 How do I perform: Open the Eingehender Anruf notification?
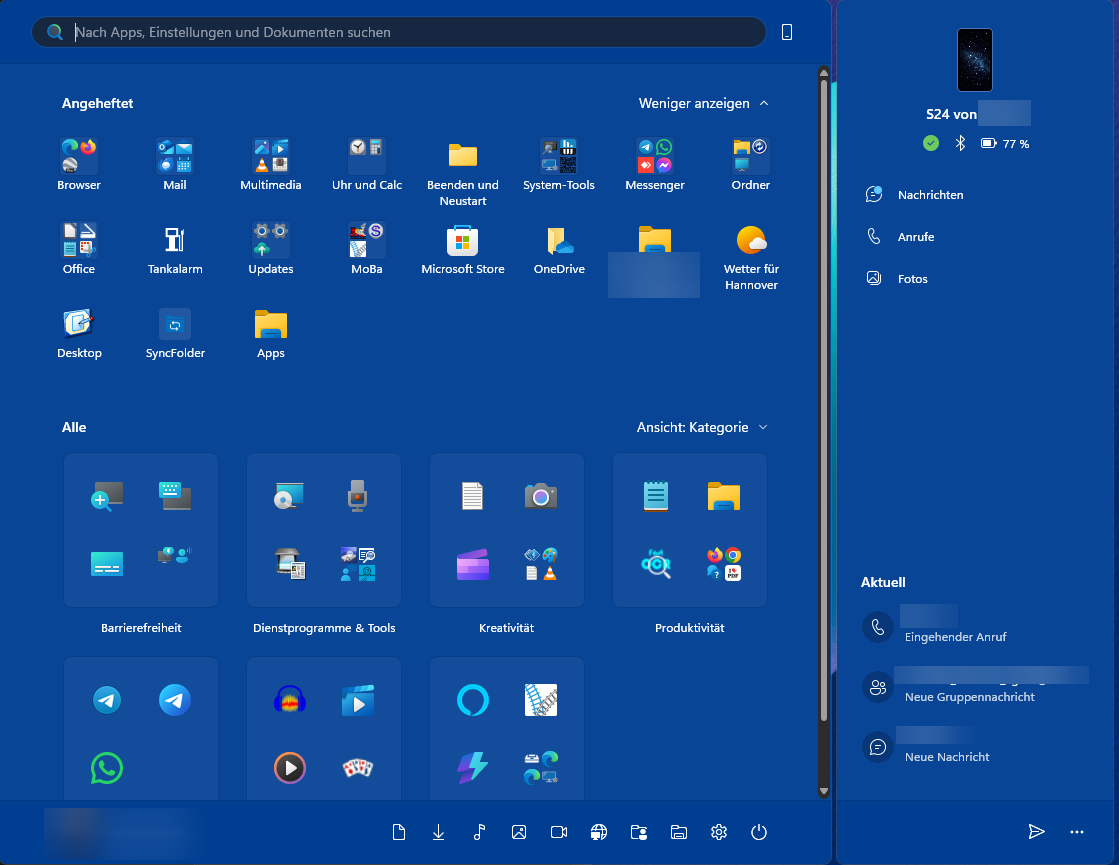pyautogui.click(x=975, y=627)
